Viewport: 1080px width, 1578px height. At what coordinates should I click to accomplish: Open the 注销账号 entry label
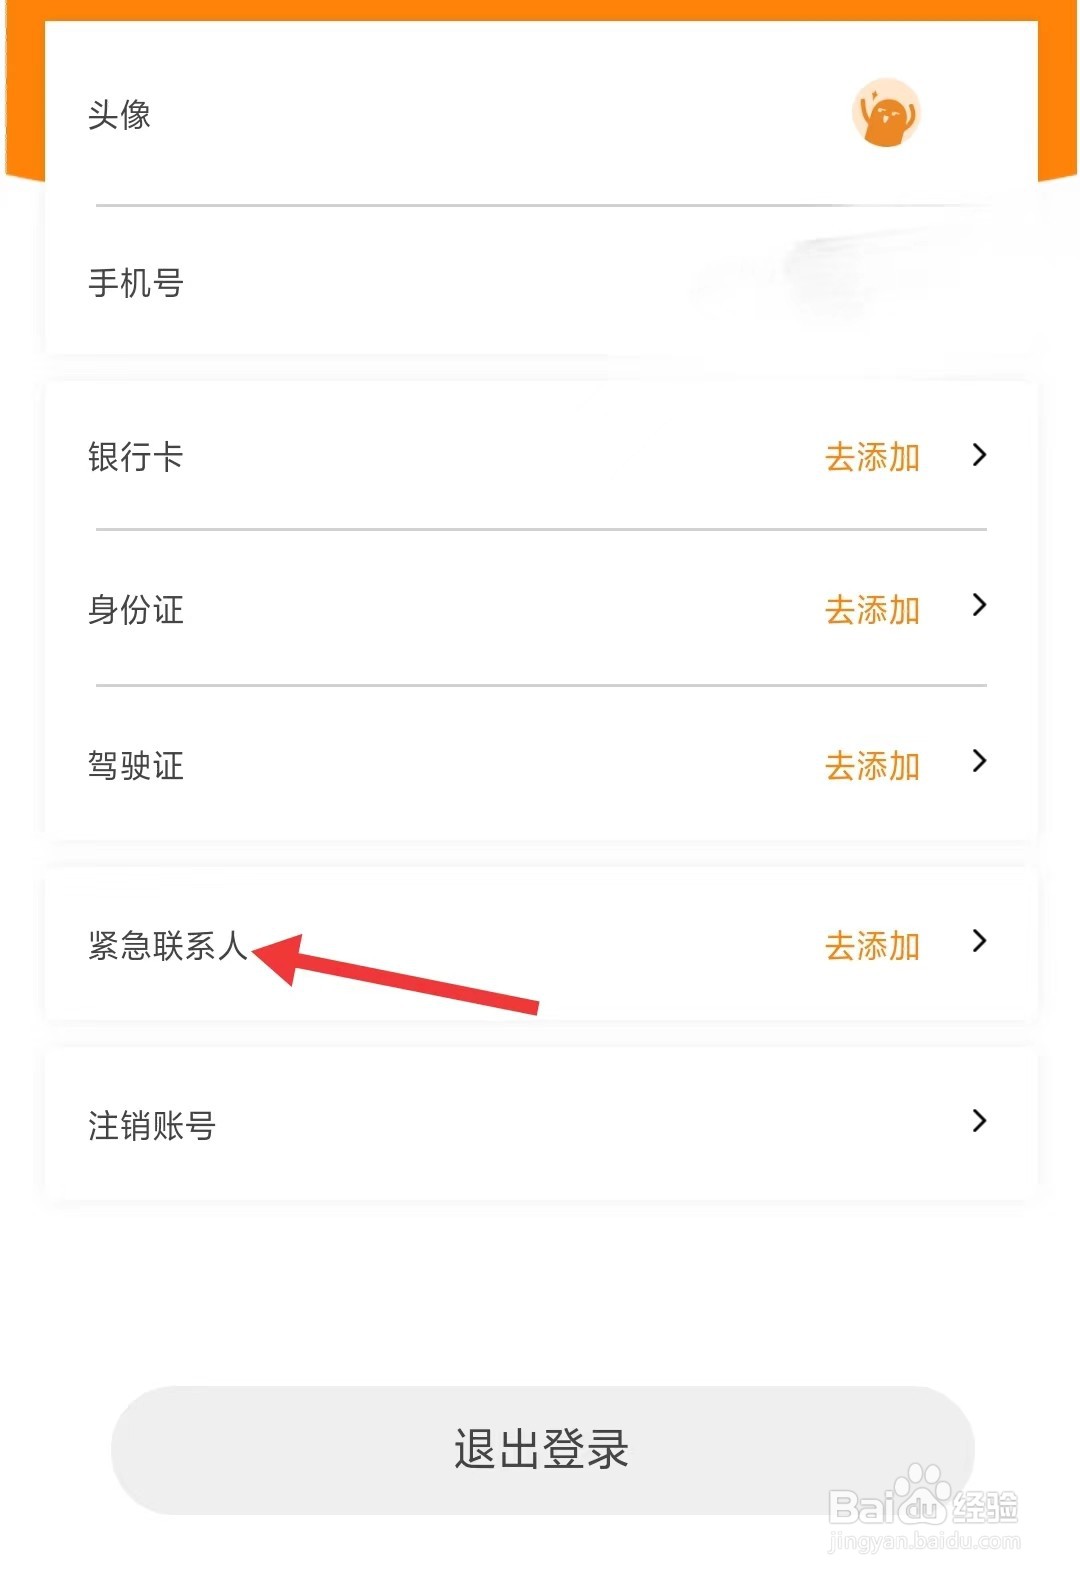(x=151, y=1125)
